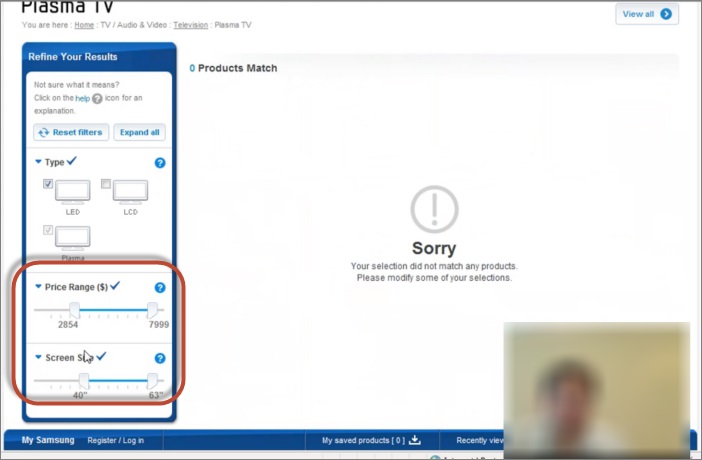The height and width of the screenshot is (460, 702).
Task: Toggle the Plasma type checkbox
Action: point(48,230)
